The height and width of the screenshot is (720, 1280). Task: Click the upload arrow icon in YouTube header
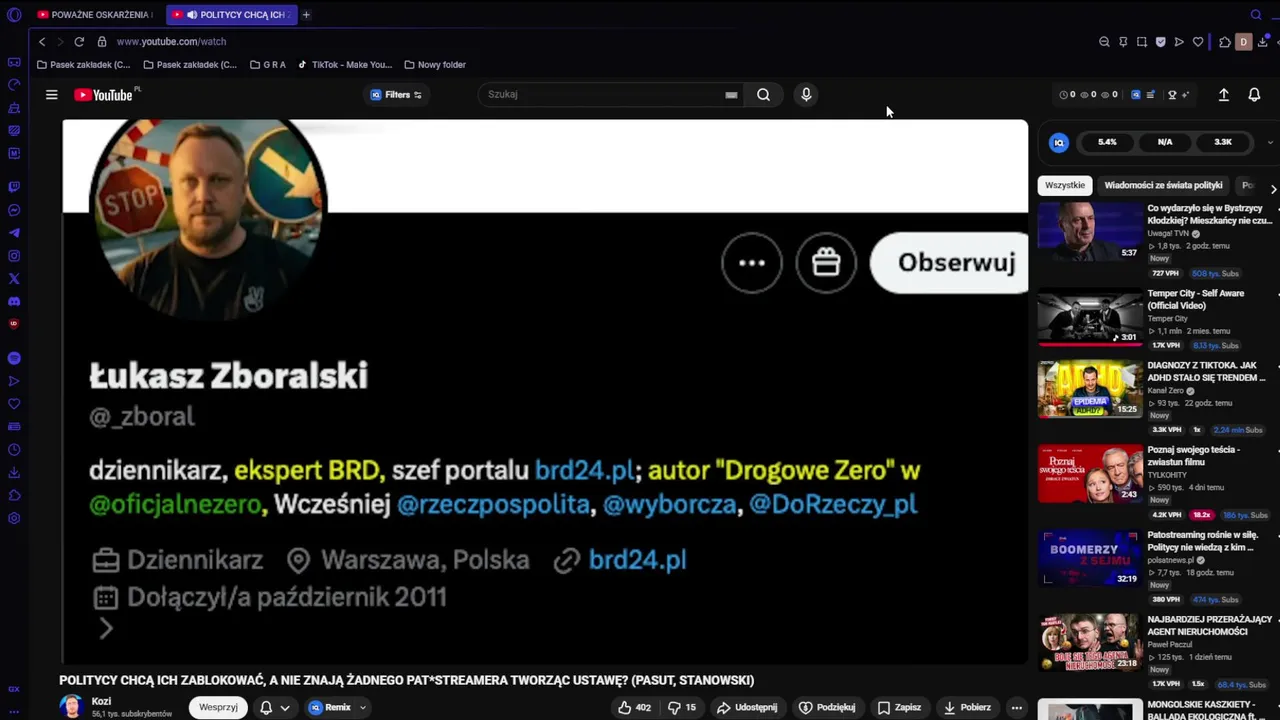pos(1223,95)
